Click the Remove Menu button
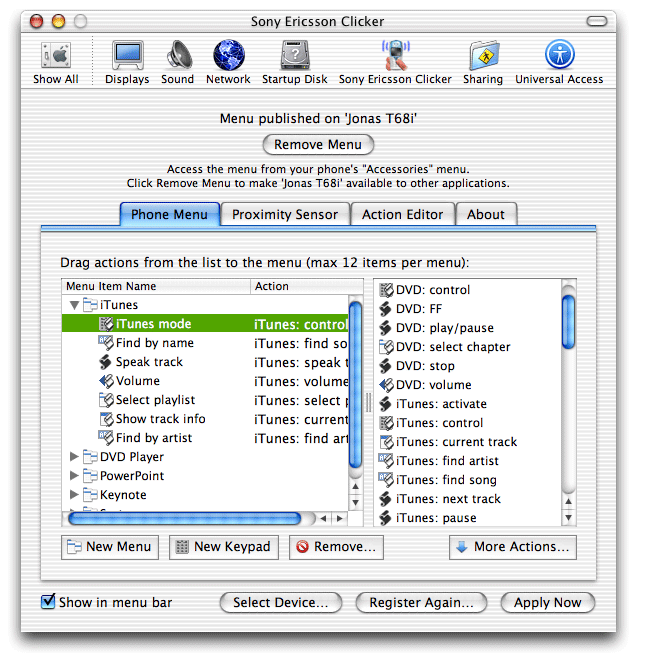Image resolution: width=645 pixels, height=662 pixels. (x=318, y=145)
